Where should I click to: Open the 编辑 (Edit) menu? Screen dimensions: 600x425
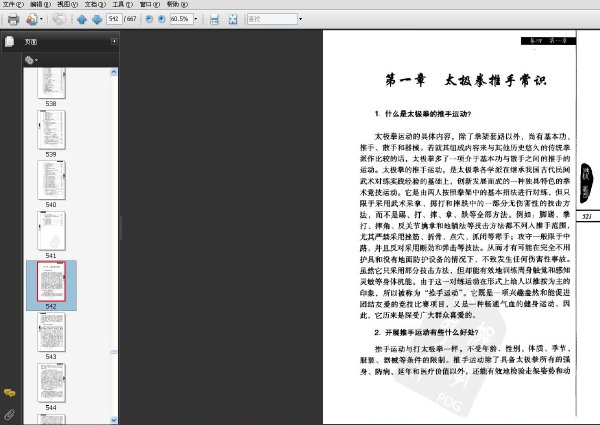tap(41, 4)
